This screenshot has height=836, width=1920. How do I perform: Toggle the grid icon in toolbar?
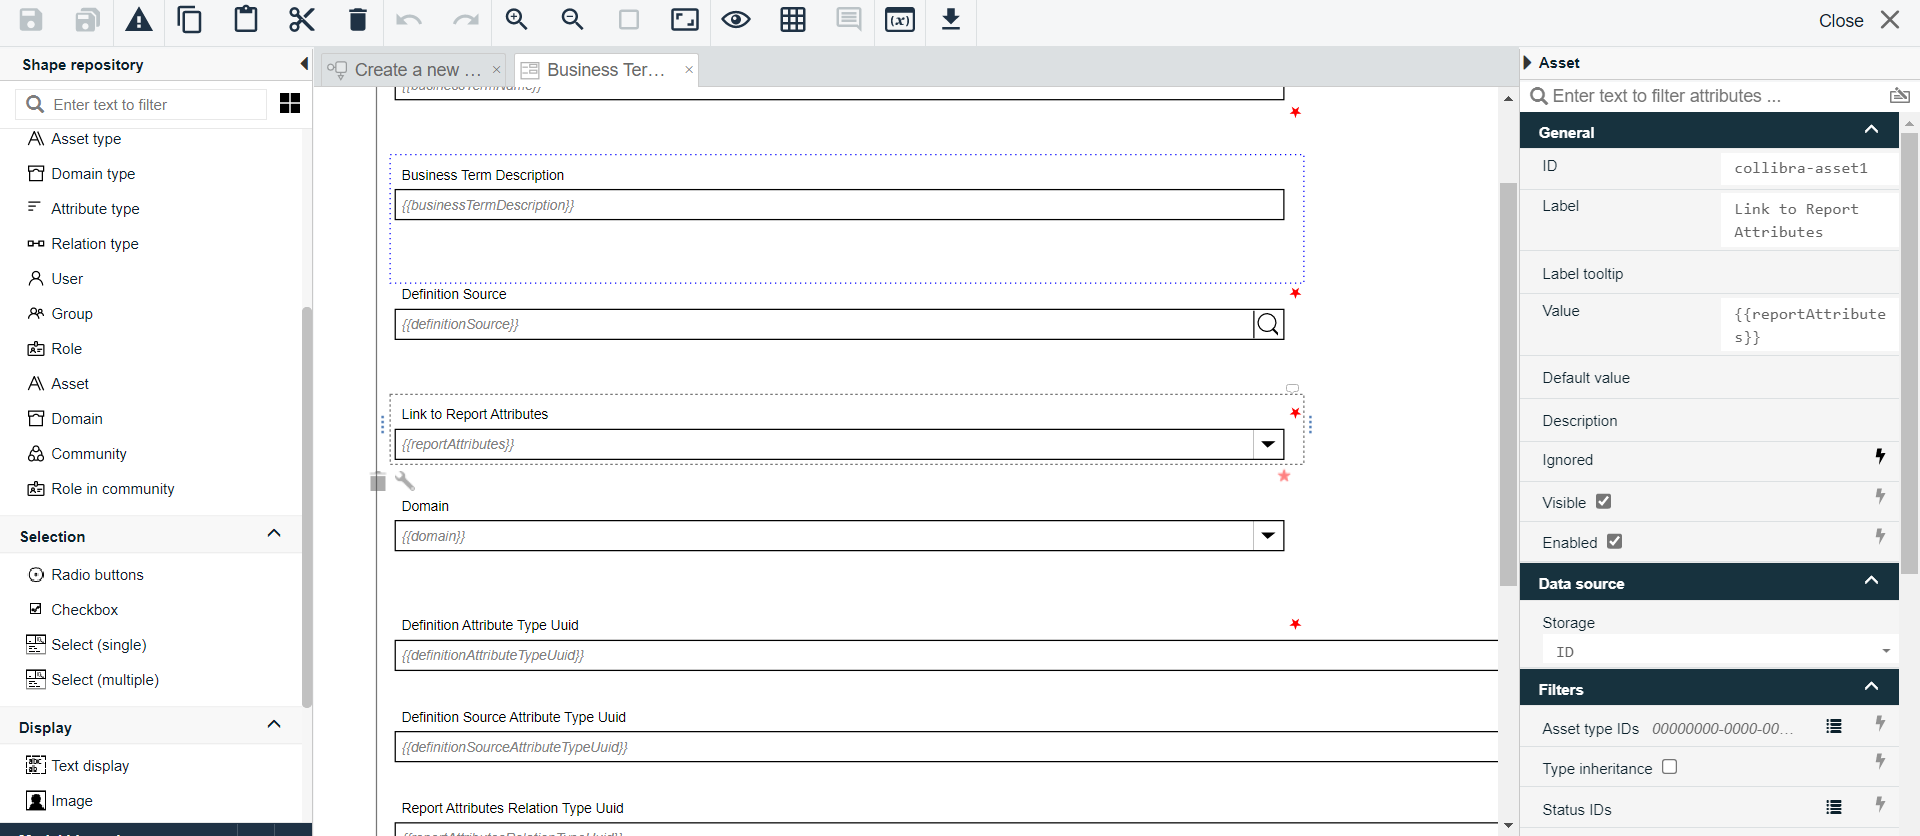click(x=793, y=20)
